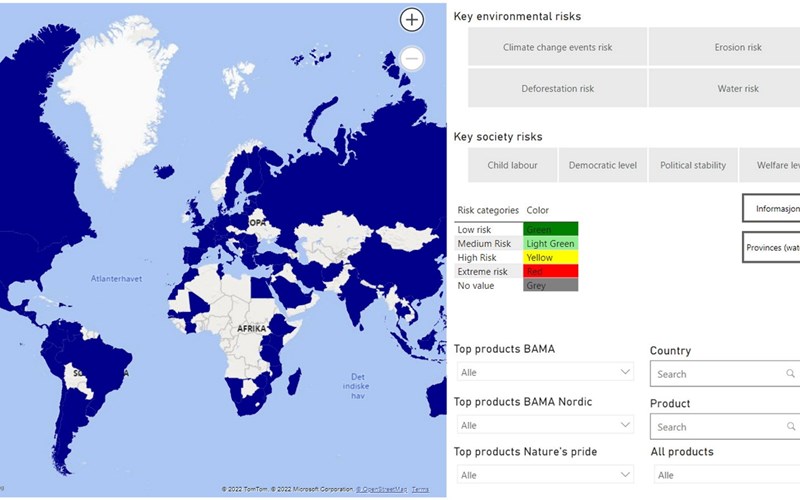Expand the Top products Nature's pride dropdown
Image resolution: width=800 pixels, height=500 pixels.
tap(545, 475)
